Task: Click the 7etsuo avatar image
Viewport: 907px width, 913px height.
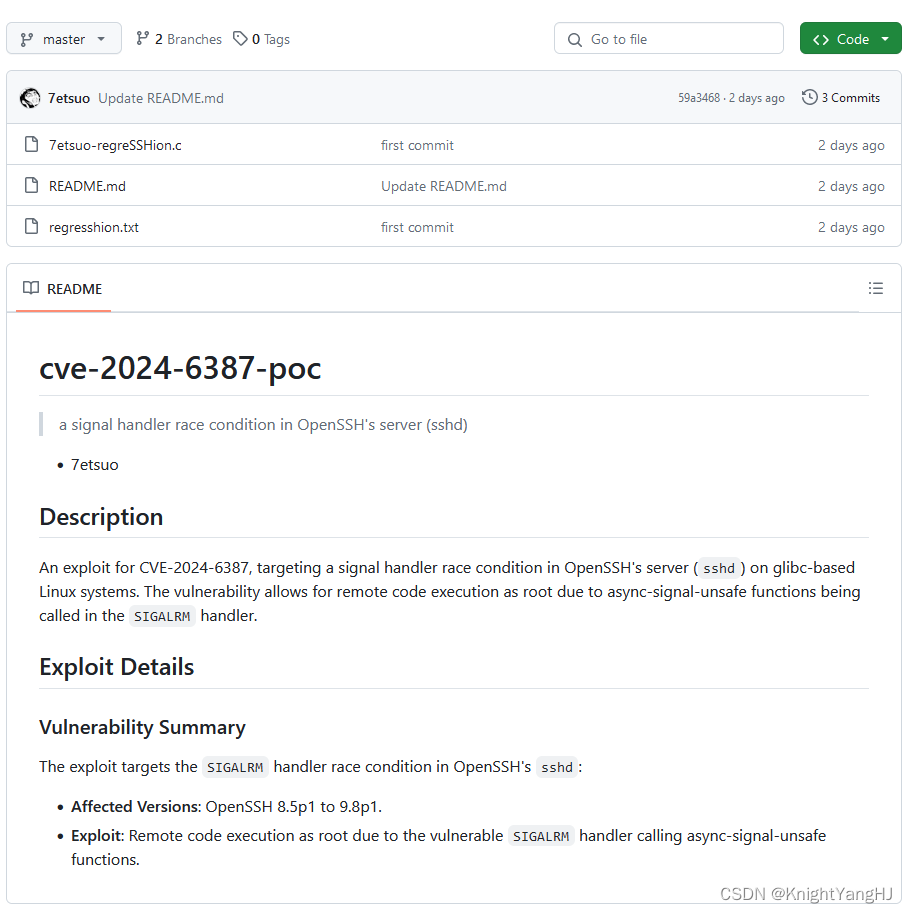Action: coord(30,98)
